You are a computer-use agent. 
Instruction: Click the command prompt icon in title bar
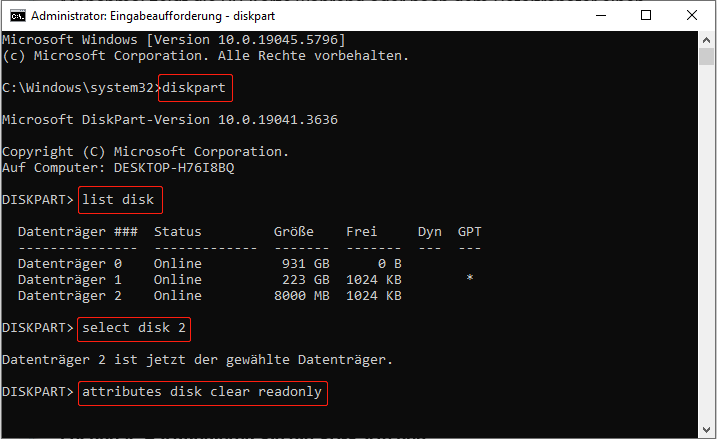18,16
